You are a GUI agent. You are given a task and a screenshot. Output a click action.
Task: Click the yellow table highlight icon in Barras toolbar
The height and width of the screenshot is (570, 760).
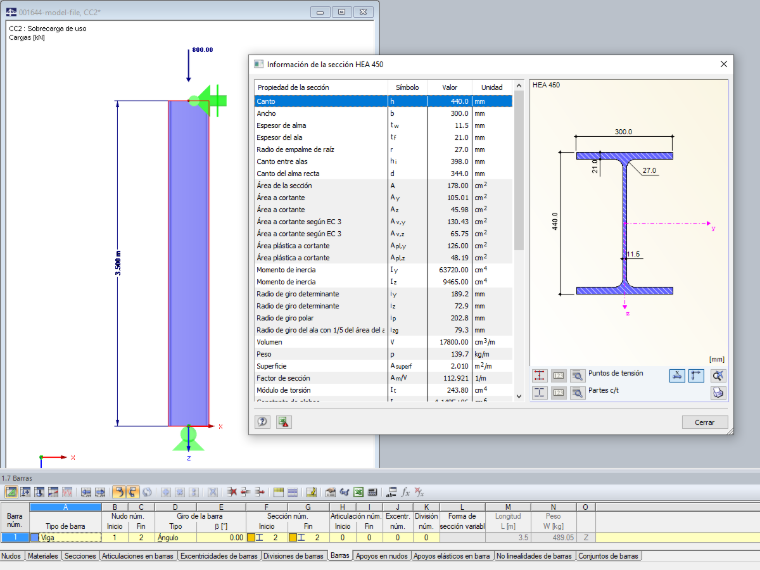pyautogui.click(x=278, y=492)
